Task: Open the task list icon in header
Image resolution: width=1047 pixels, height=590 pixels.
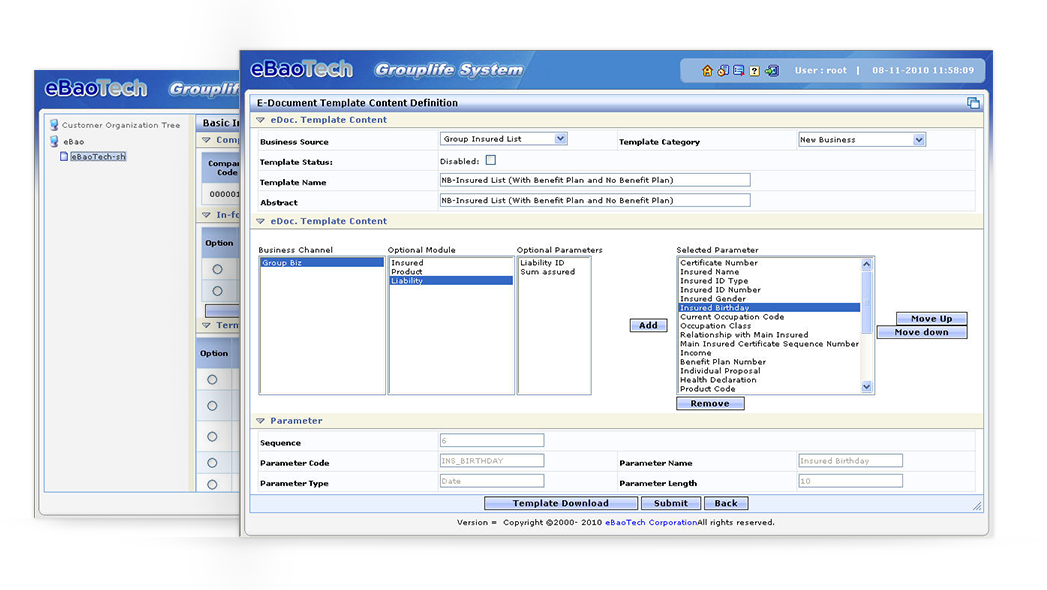Action: (739, 71)
